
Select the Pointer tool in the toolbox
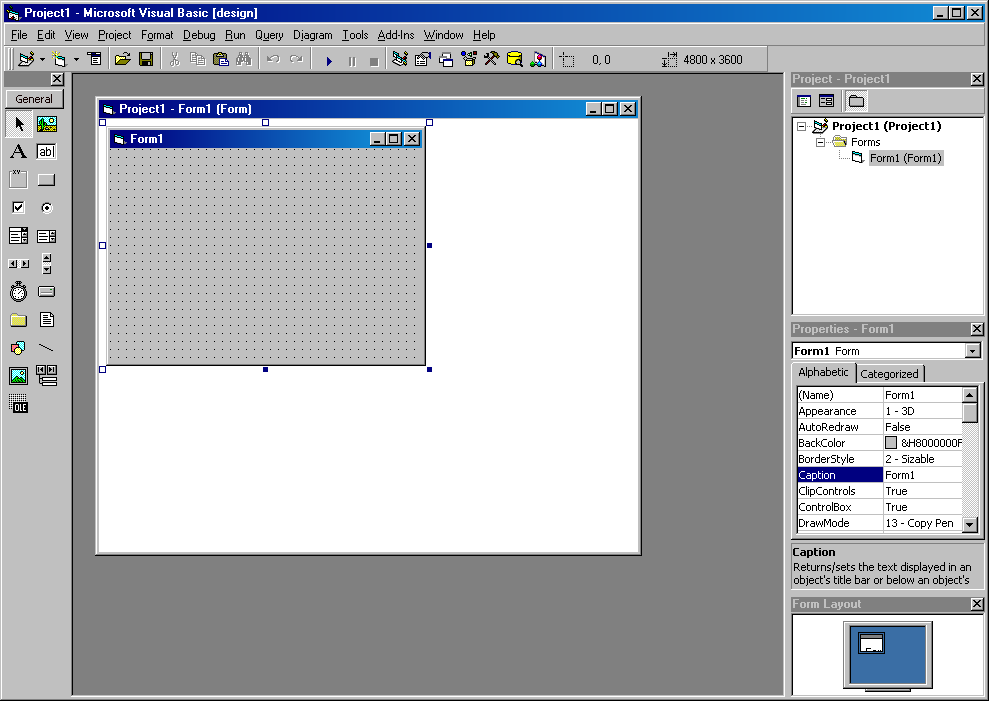click(19, 124)
